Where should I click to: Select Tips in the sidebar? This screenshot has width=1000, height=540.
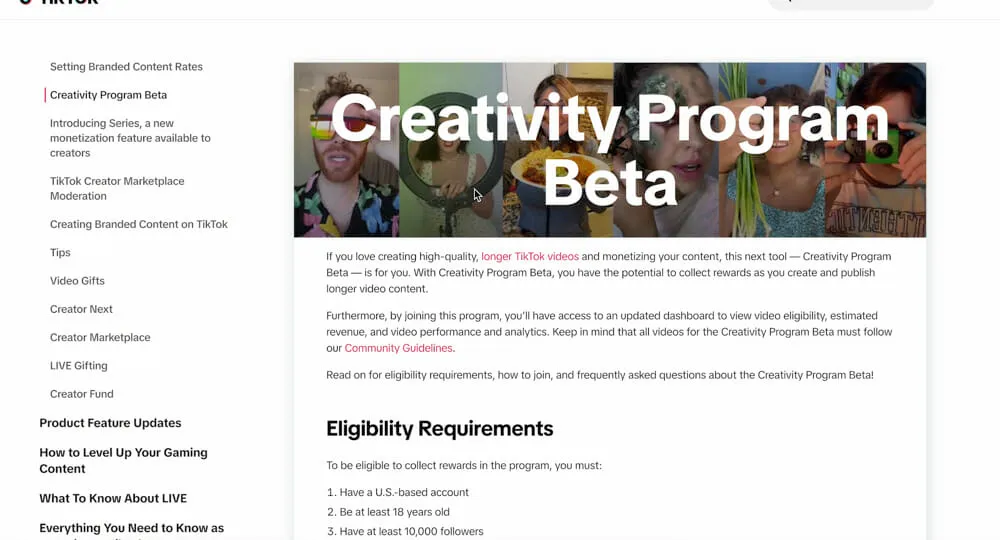coord(60,253)
